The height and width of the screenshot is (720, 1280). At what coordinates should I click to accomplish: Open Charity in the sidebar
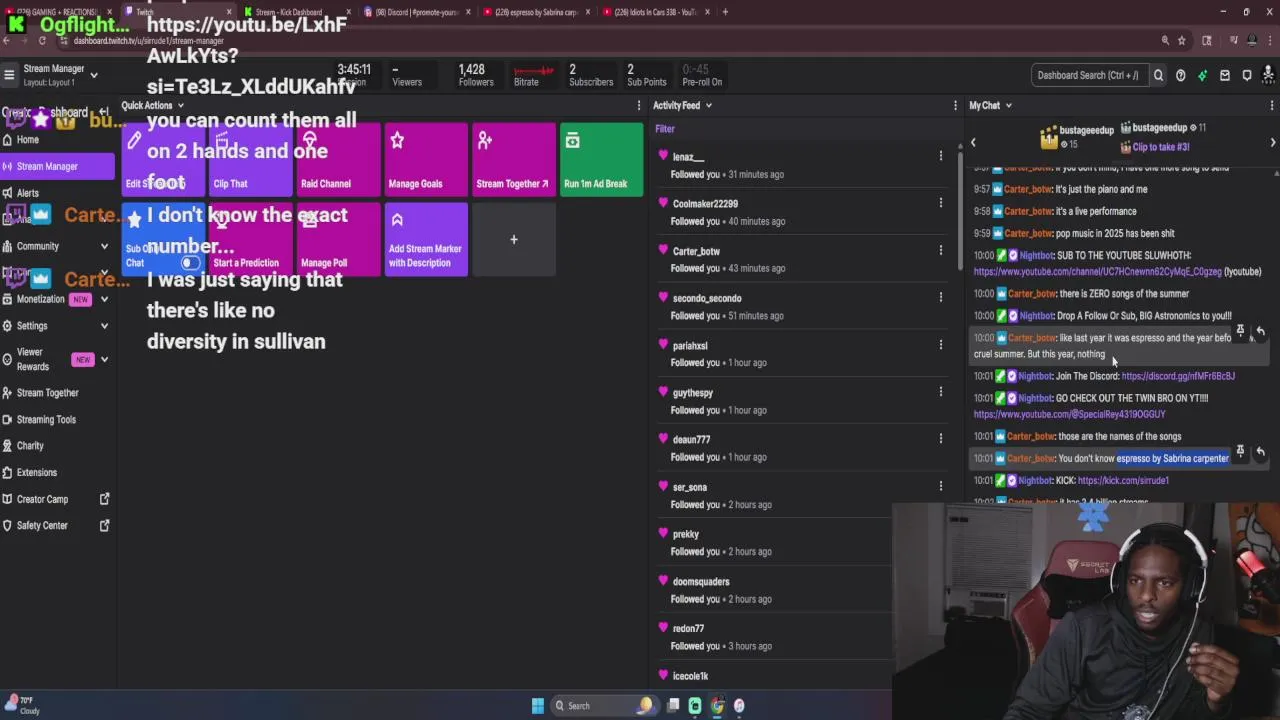58,446
